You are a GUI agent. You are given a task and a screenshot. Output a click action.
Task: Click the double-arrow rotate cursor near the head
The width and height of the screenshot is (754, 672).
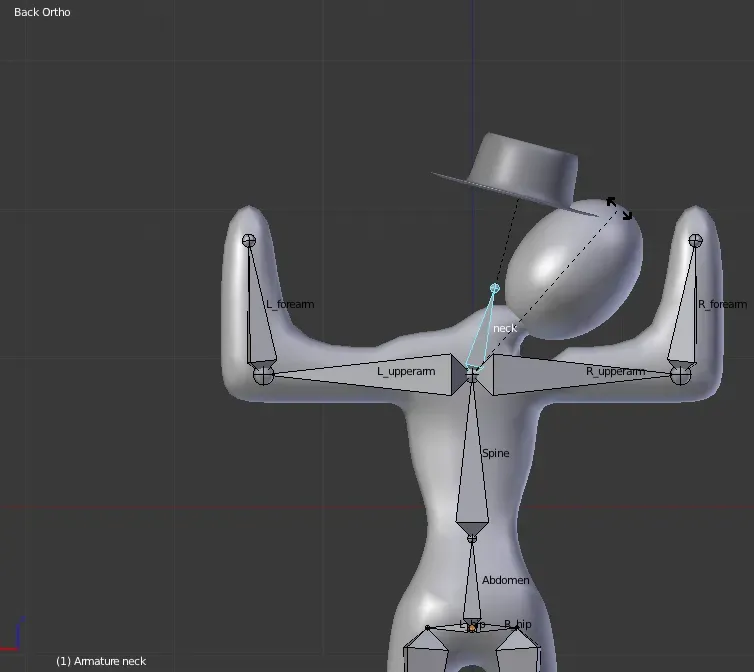(619, 208)
